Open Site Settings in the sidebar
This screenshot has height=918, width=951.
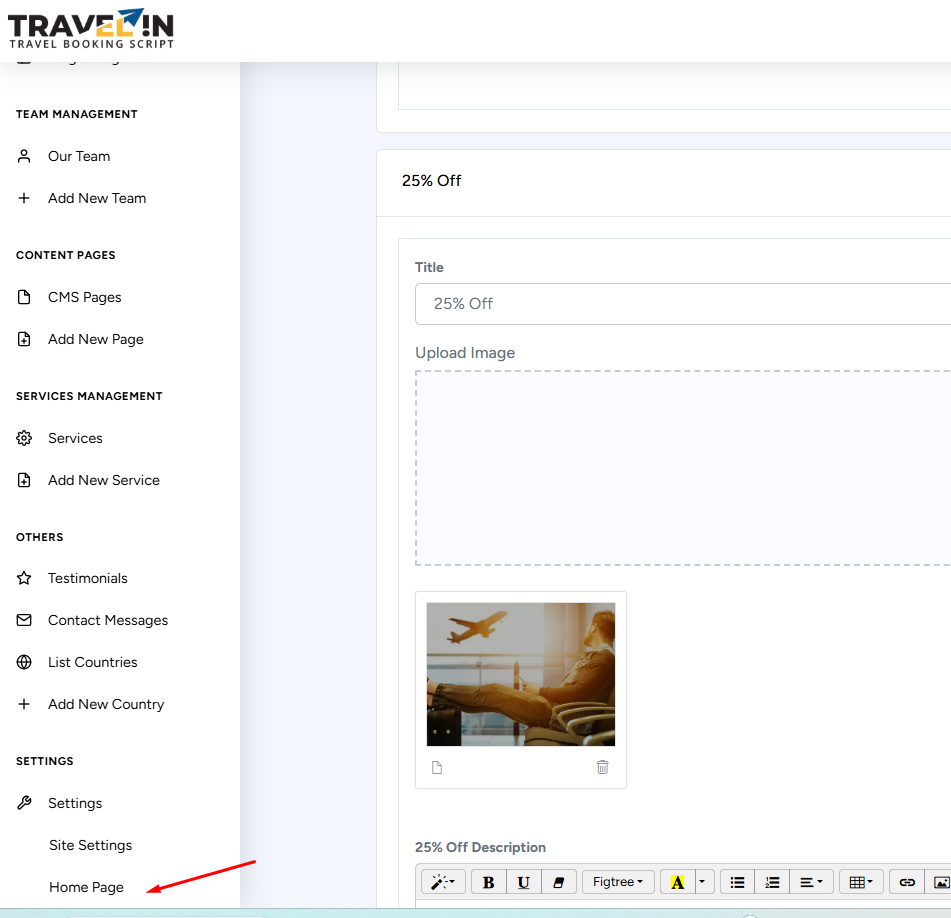(90, 845)
